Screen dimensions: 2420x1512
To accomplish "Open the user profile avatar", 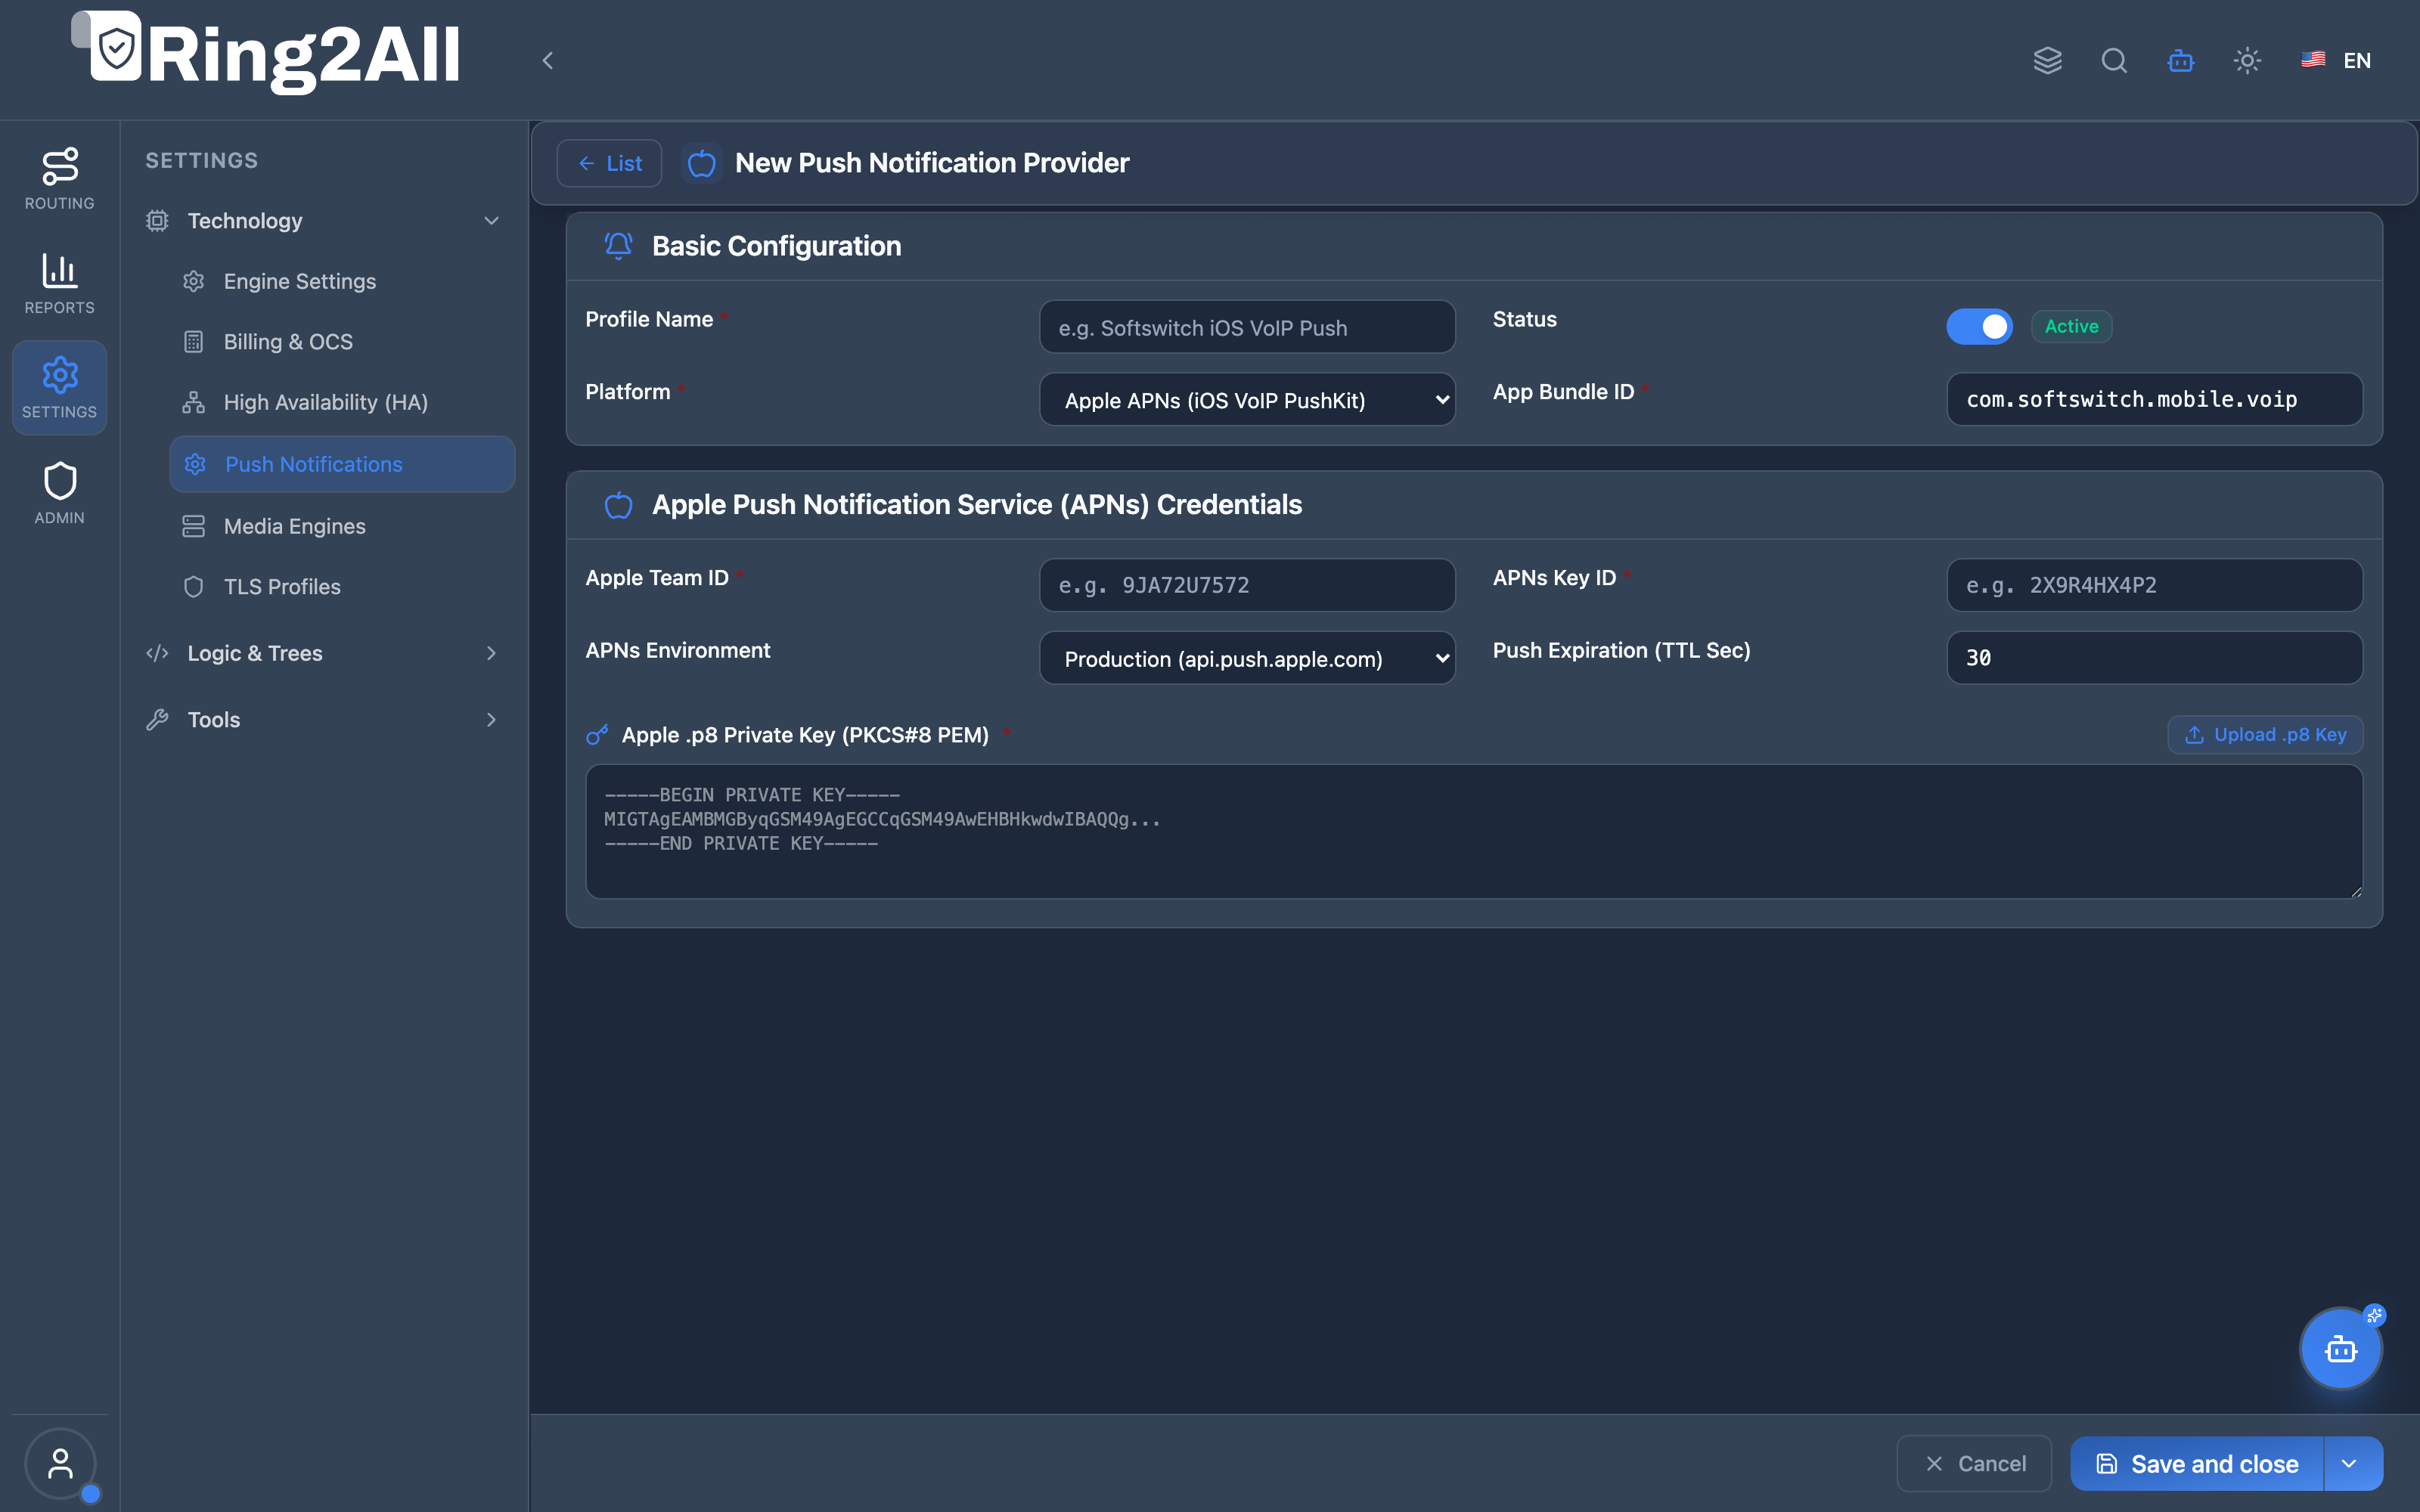I will 60,1464.
